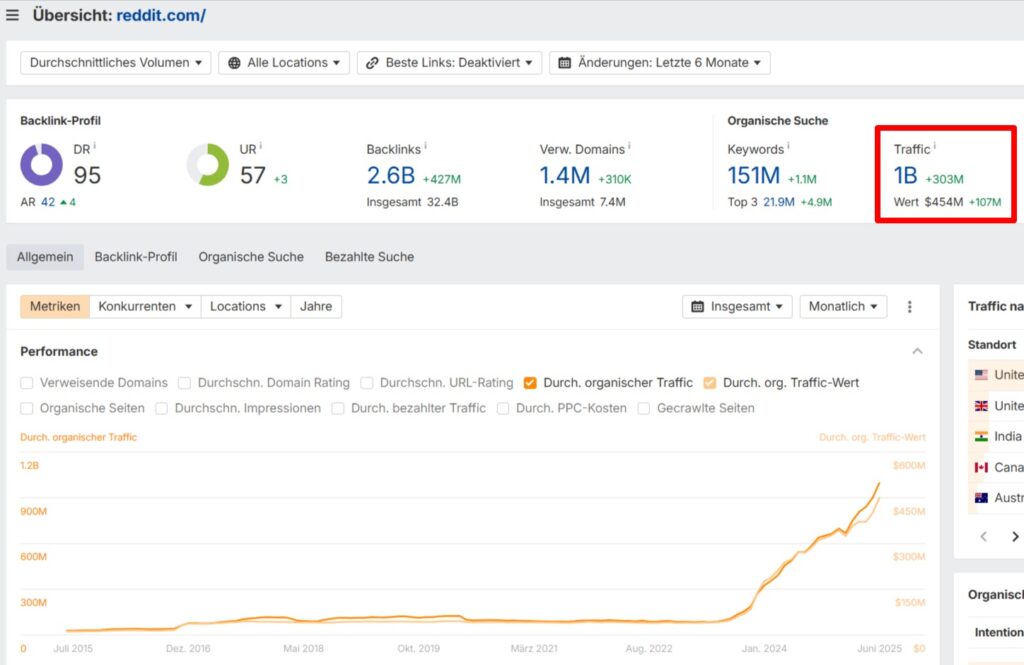Collapse the Performance section chevron
The height and width of the screenshot is (665, 1024).
pos(918,351)
